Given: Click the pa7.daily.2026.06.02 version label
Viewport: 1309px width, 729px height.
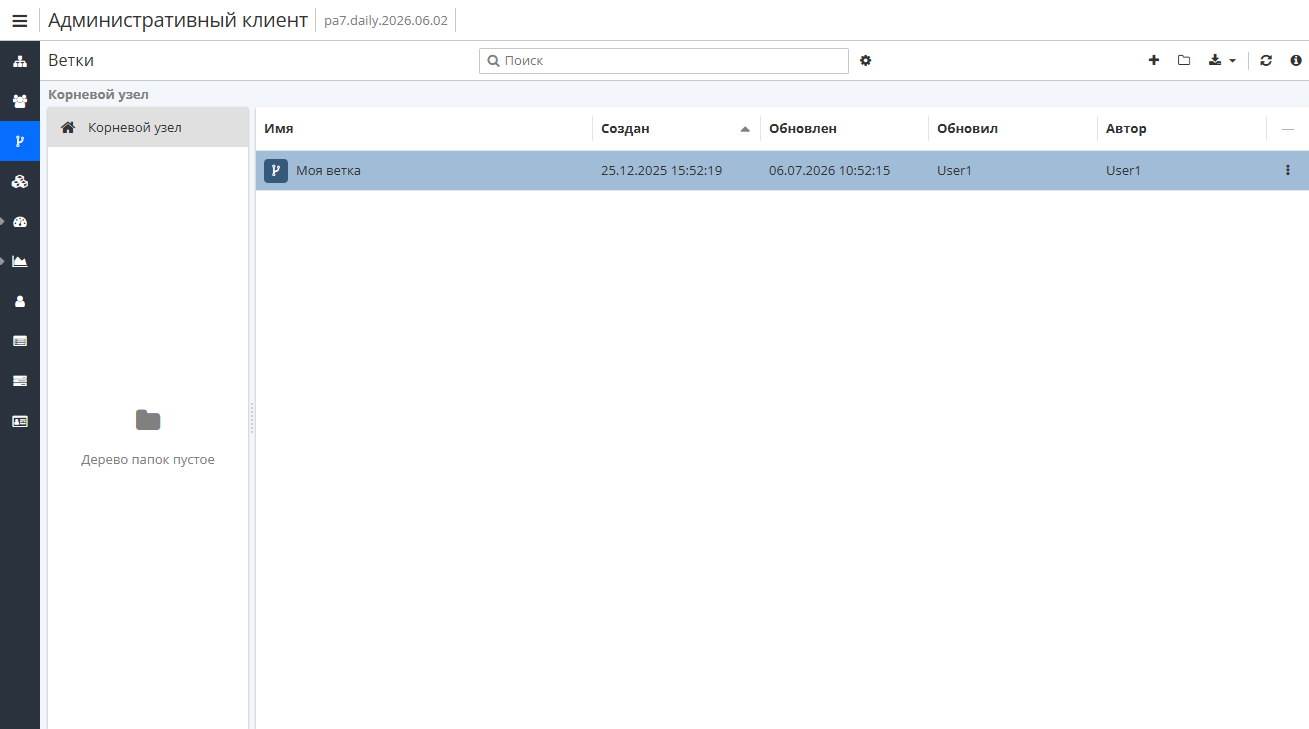Looking at the screenshot, I should 386,20.
